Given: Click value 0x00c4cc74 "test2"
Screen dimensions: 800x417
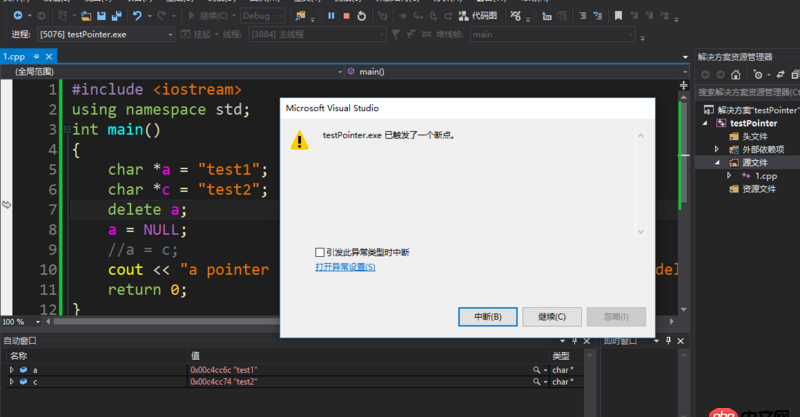Looking at the screenshot, I should click(x=224, y=381).
